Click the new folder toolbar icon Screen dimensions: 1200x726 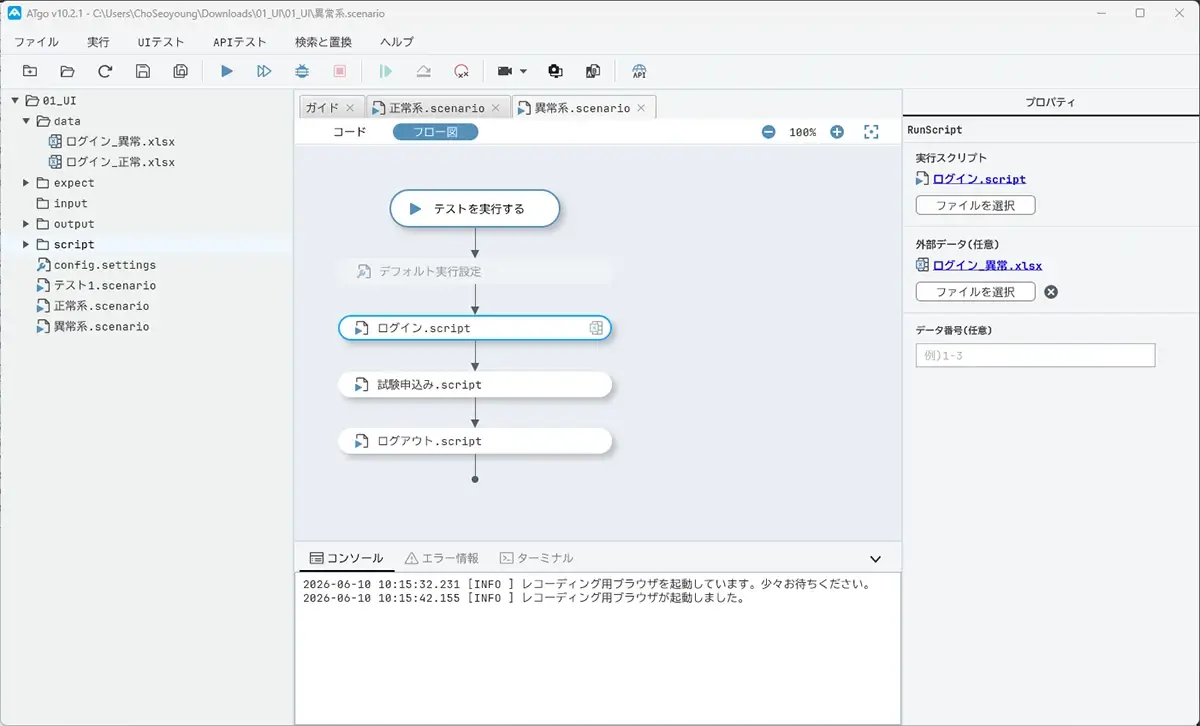(x=30, y=71)
